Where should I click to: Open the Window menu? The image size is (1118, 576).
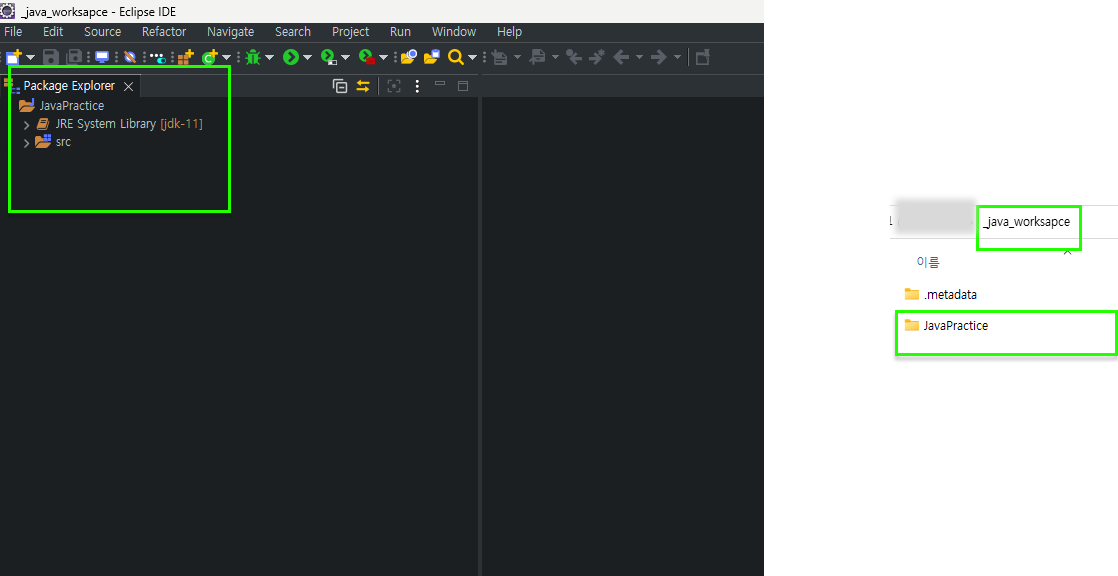[x=453, y=31]
